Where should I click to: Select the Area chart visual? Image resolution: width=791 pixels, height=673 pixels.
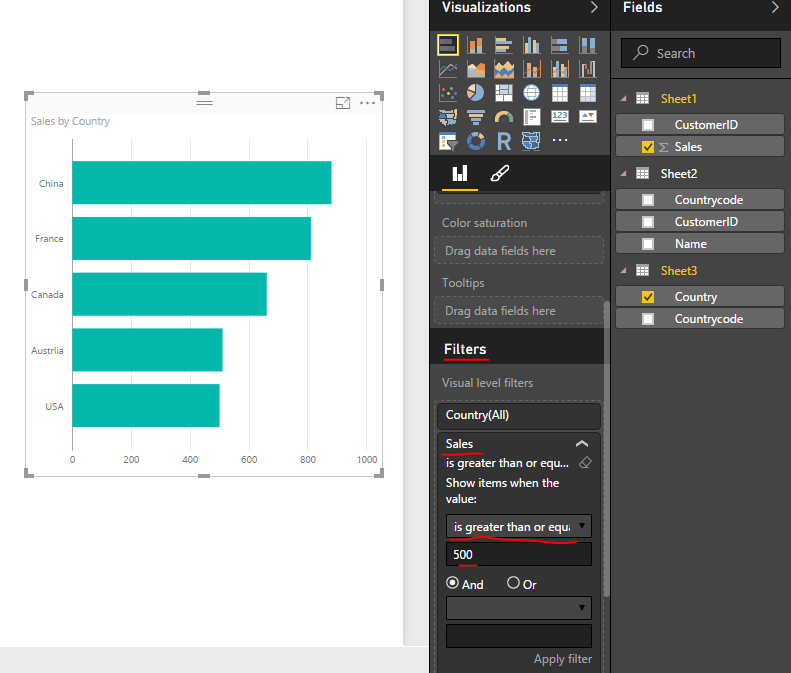(x=475, y=69)
